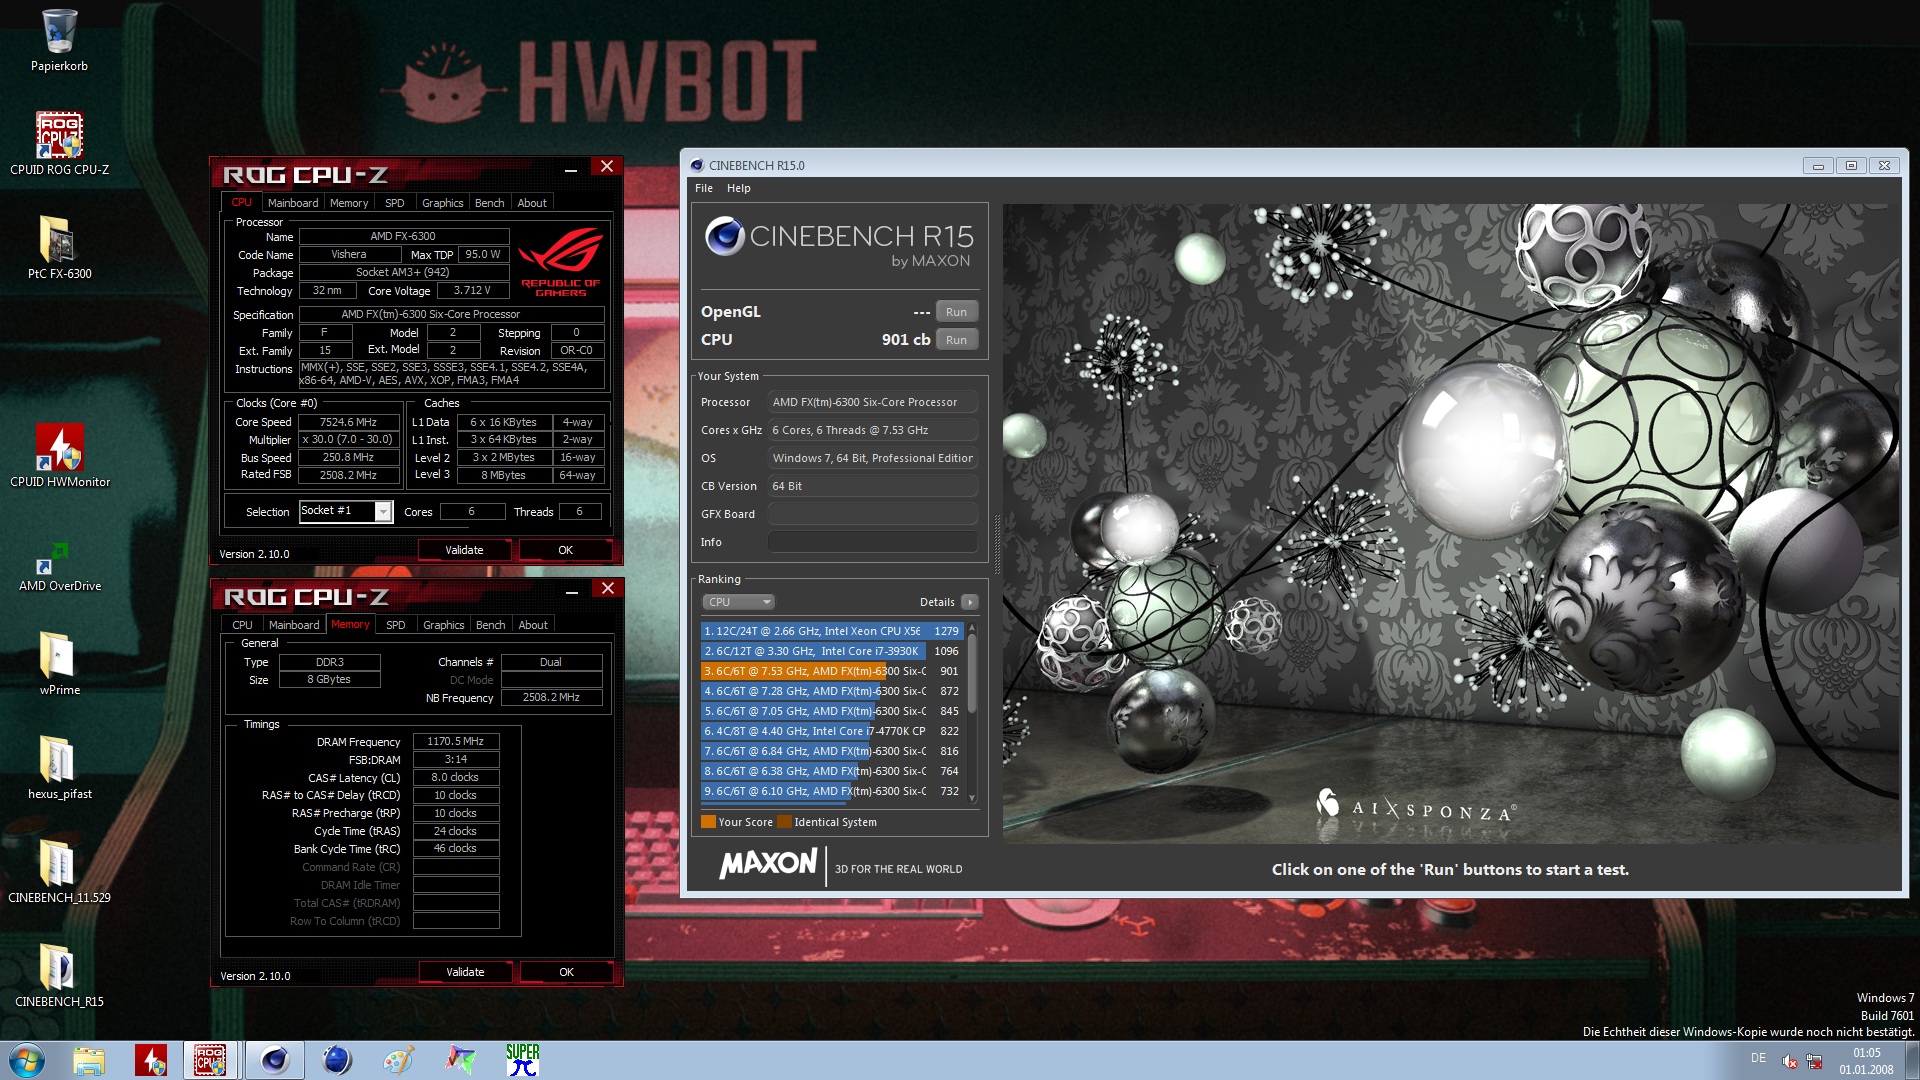This screenshot has width=1920, height=1080.
Task: Open the hexus_pifast folder icon
Action: (x=59, y=767)
